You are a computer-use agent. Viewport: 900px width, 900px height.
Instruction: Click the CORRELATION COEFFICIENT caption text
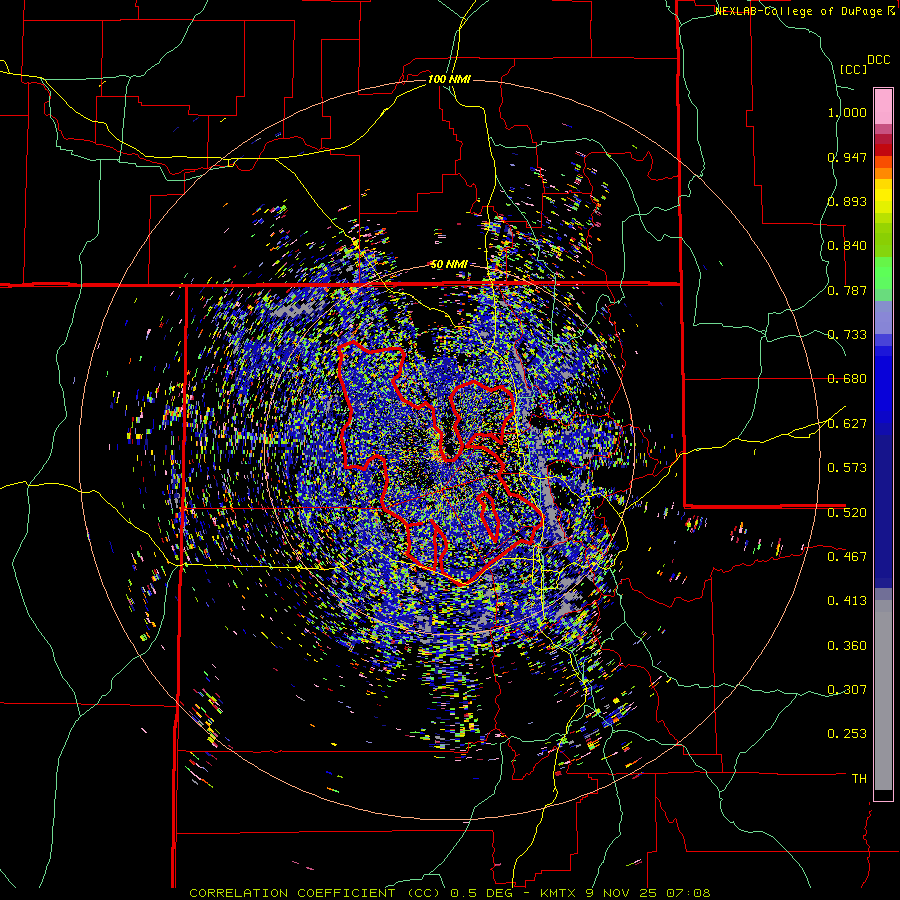(292, 893)
